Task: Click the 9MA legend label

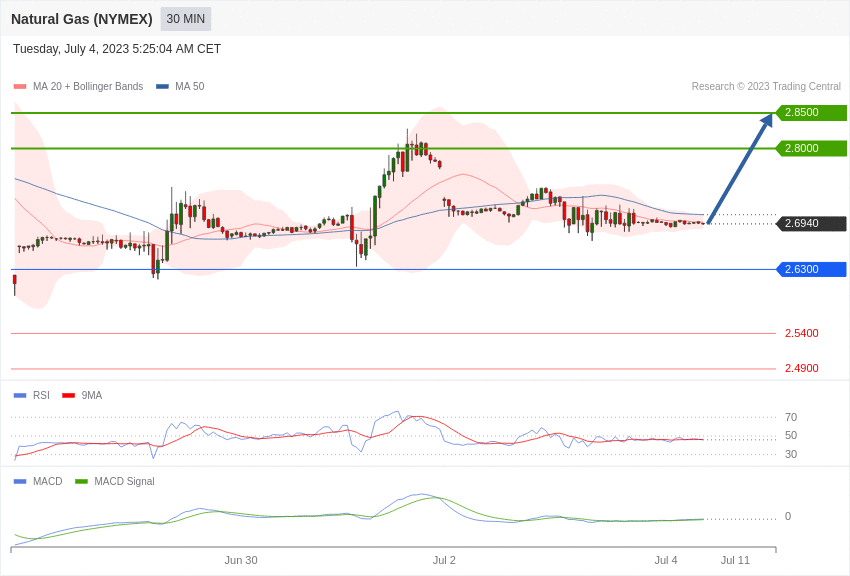Action: [x=92, y=396]
